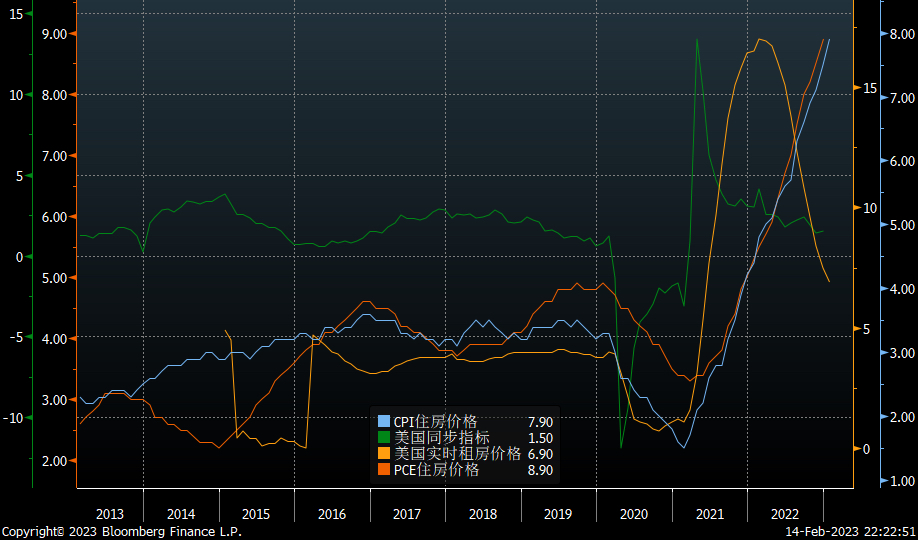The image size is (918, 540).
Task: Click the 2022 year label on time axis
Action: point(785,514)
